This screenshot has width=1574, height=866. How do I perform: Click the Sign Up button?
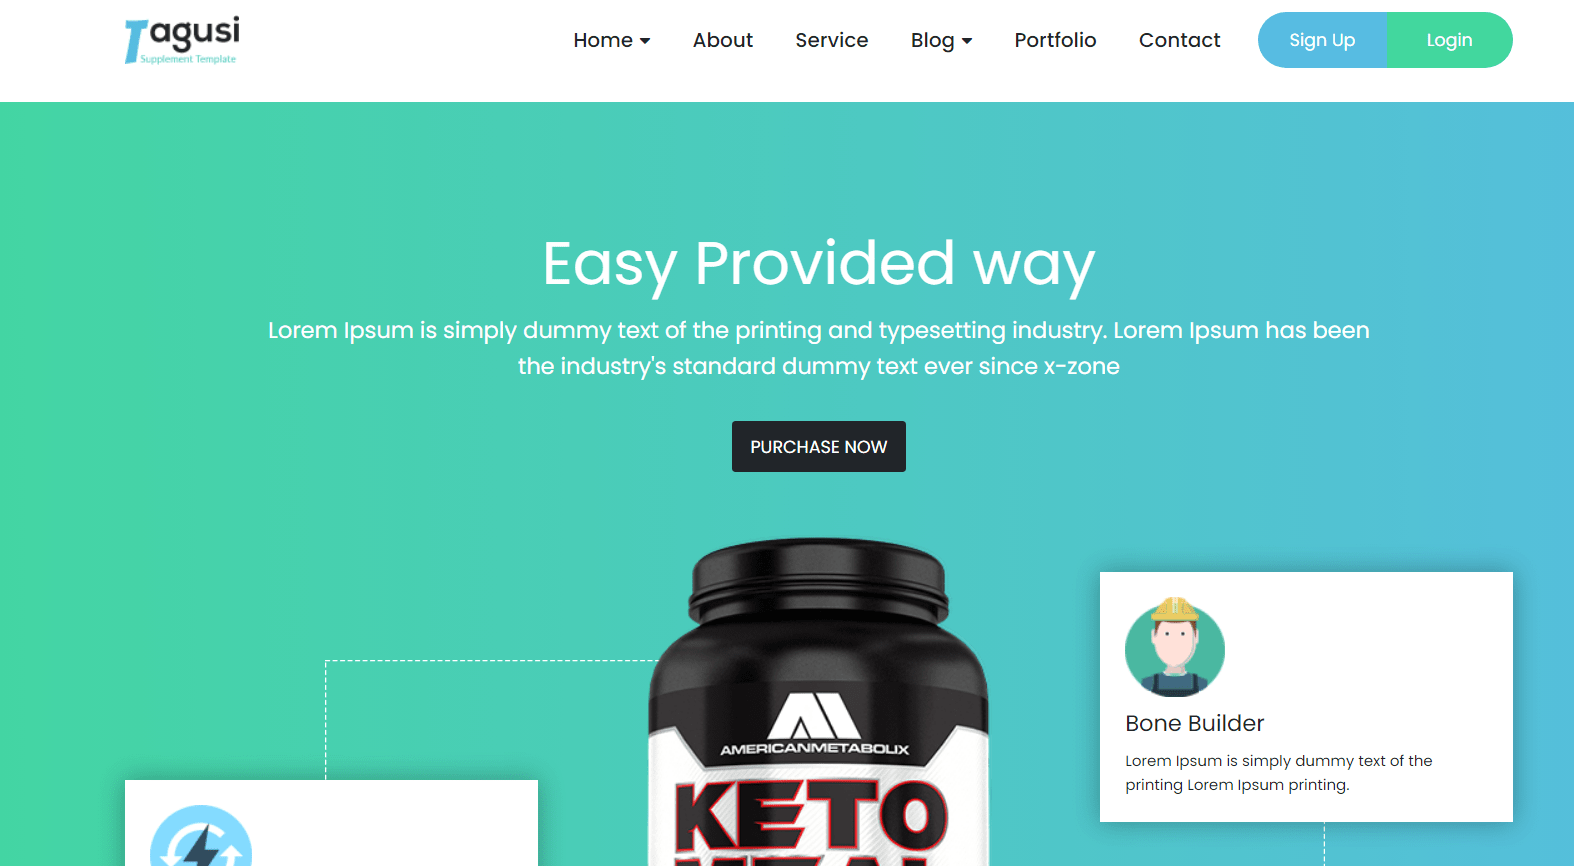[1322, 40]
